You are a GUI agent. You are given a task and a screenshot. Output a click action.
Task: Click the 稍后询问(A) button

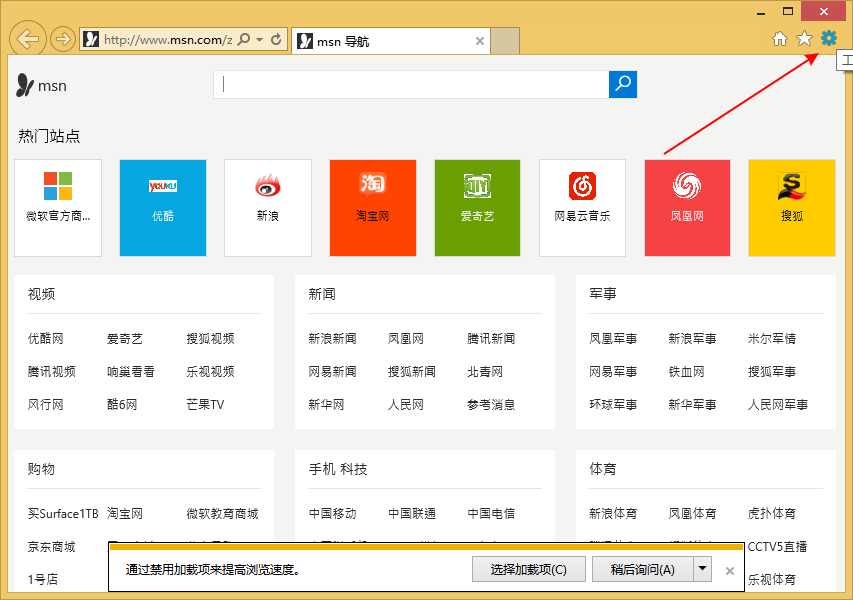(x=642, y=570)
